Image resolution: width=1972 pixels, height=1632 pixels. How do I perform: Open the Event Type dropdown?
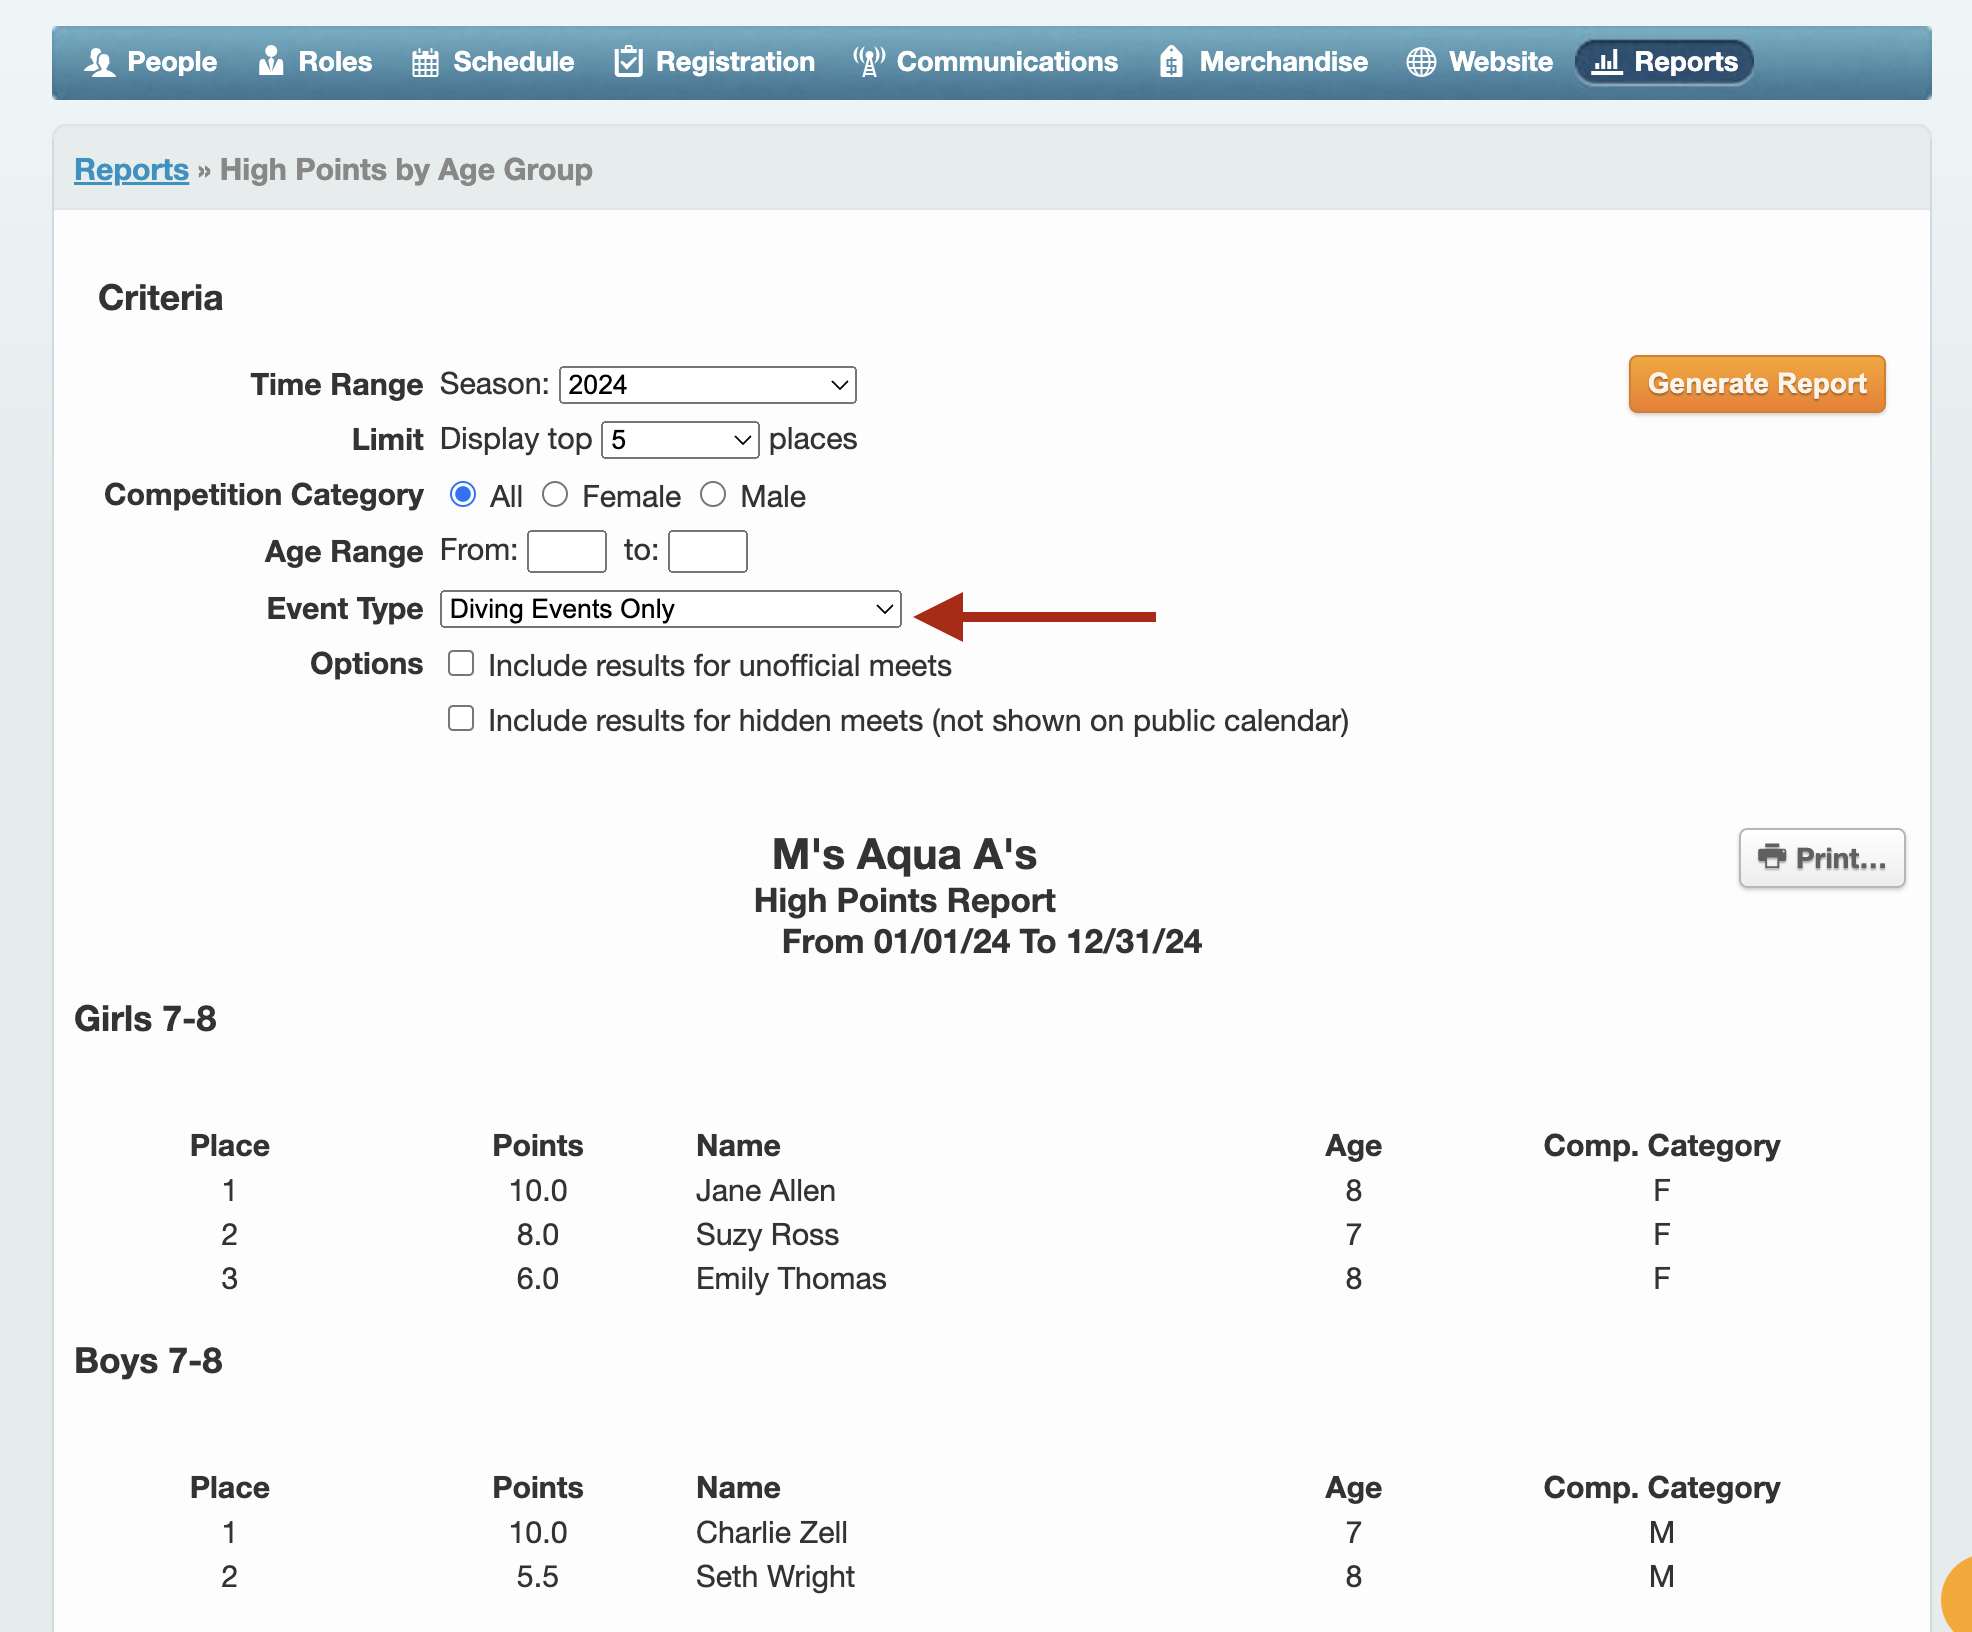tap(671, 609)
